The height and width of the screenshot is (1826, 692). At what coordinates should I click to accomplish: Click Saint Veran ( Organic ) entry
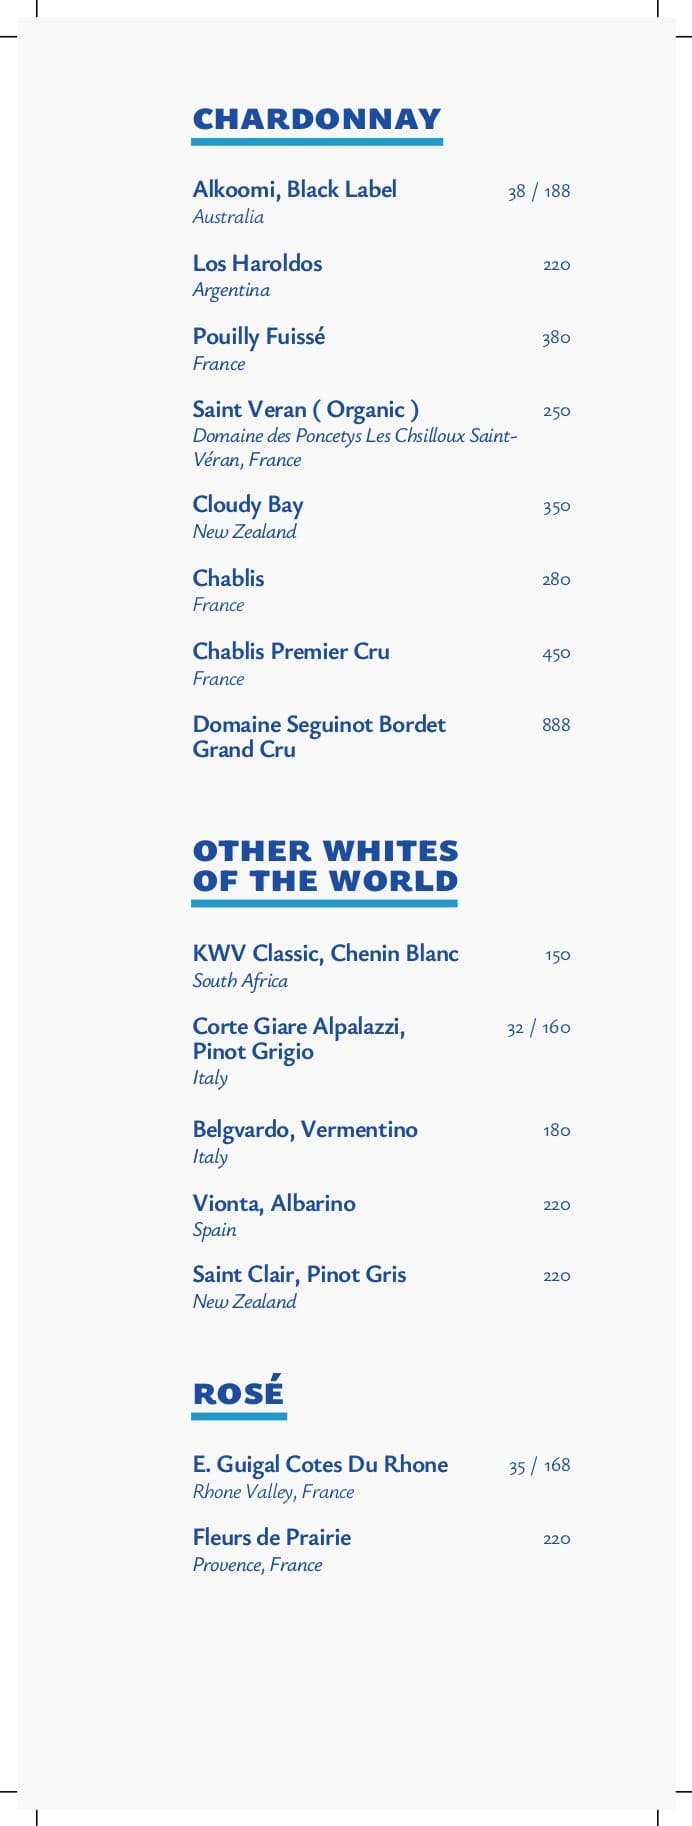point(305,409)
